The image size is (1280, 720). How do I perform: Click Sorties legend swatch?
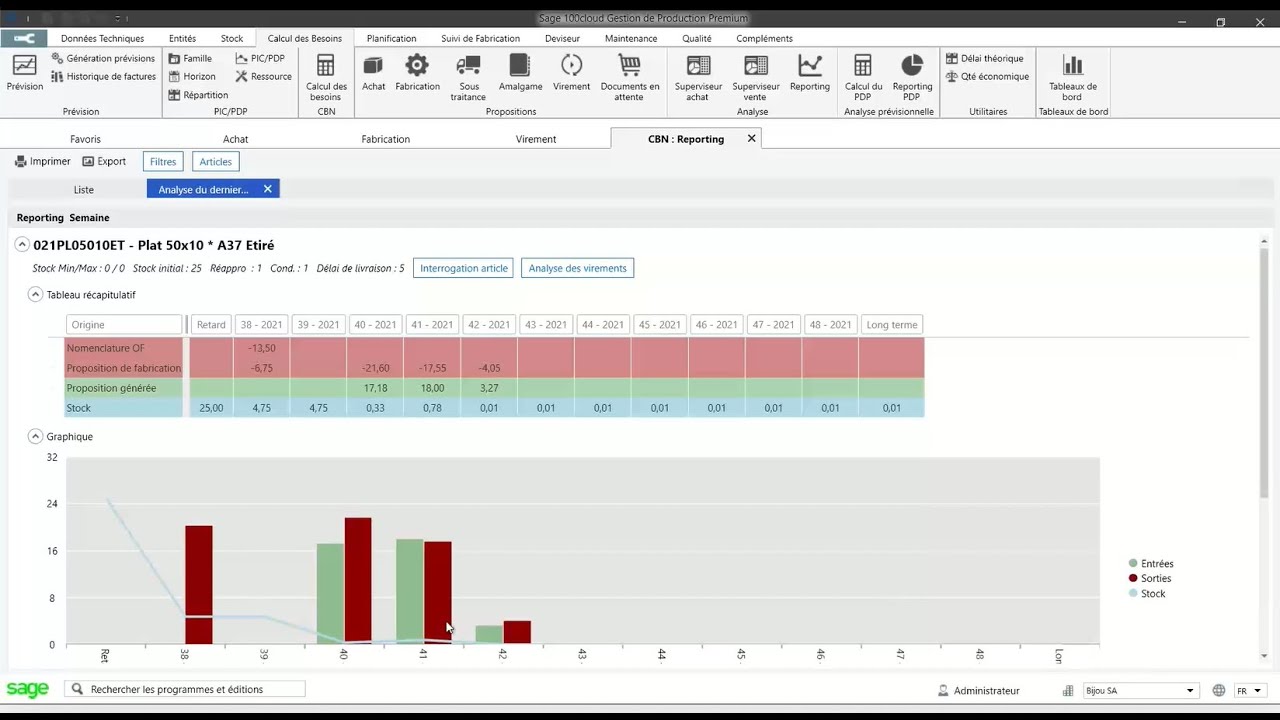(x=1133, y=579)
